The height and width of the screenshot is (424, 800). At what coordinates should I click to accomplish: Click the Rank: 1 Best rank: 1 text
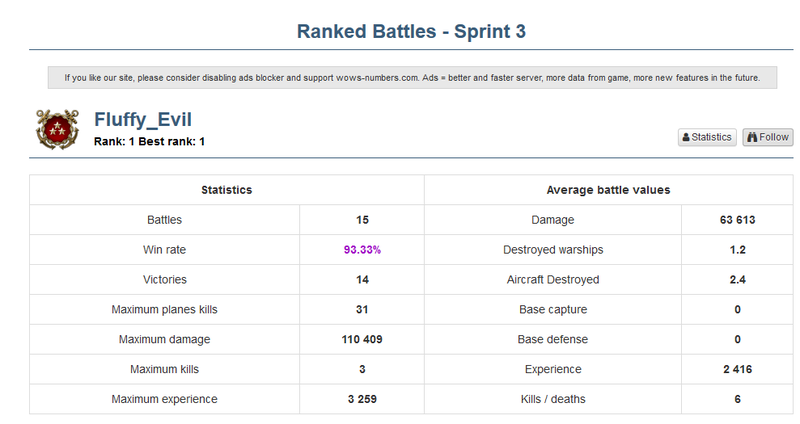point(150,142)
